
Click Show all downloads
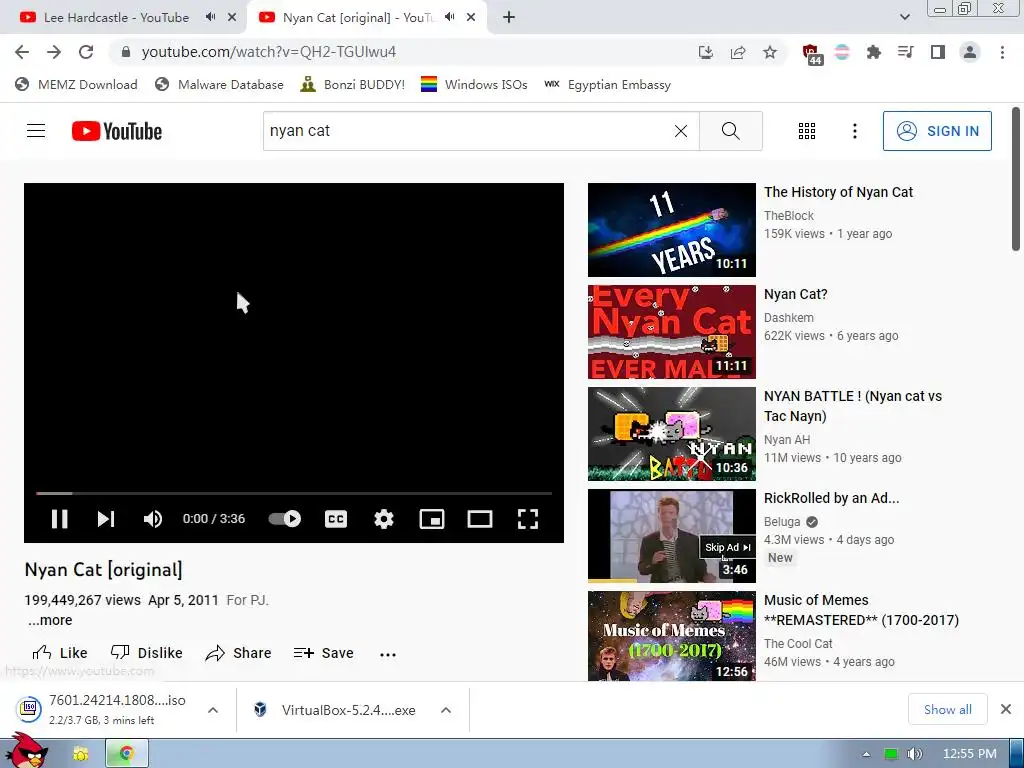click(948, 709)
